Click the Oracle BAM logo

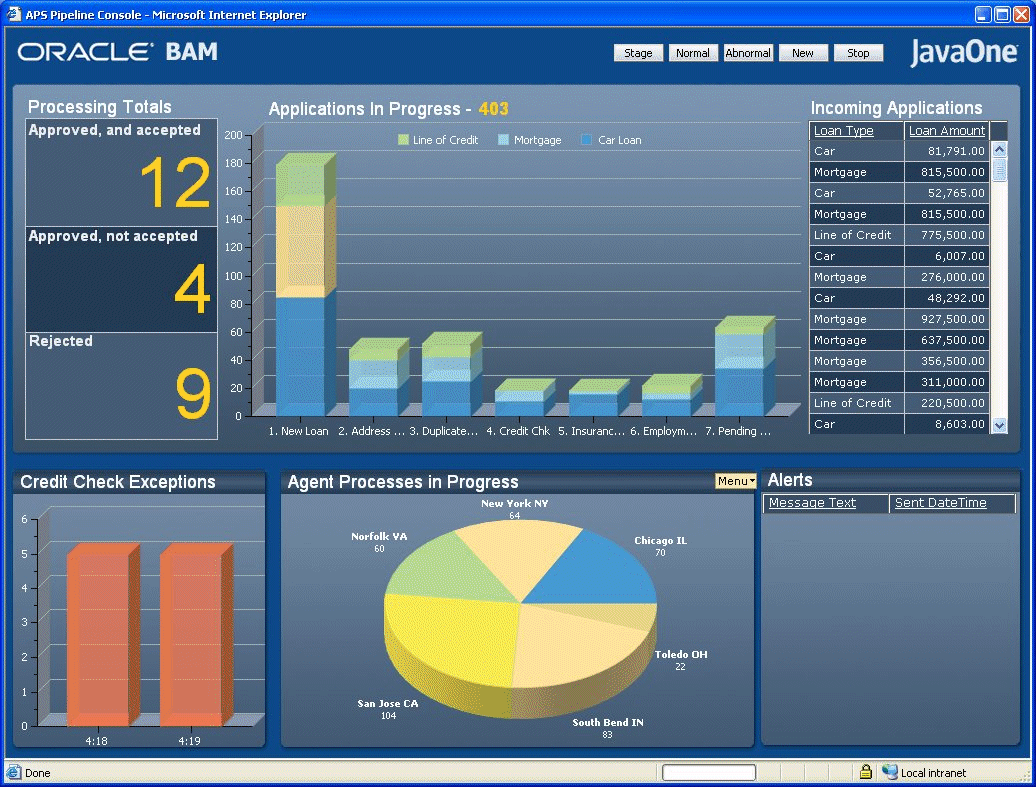click(x=118, y=52)
